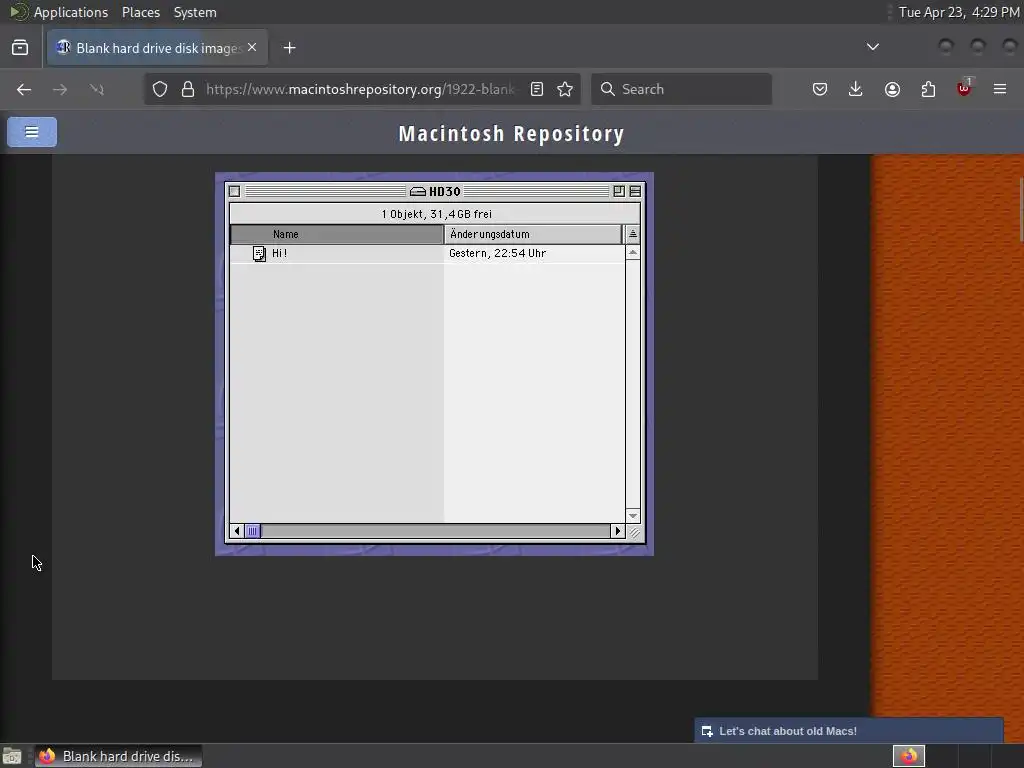
Task: Sort by the Änderungsdatum column header
Action: 533,234
